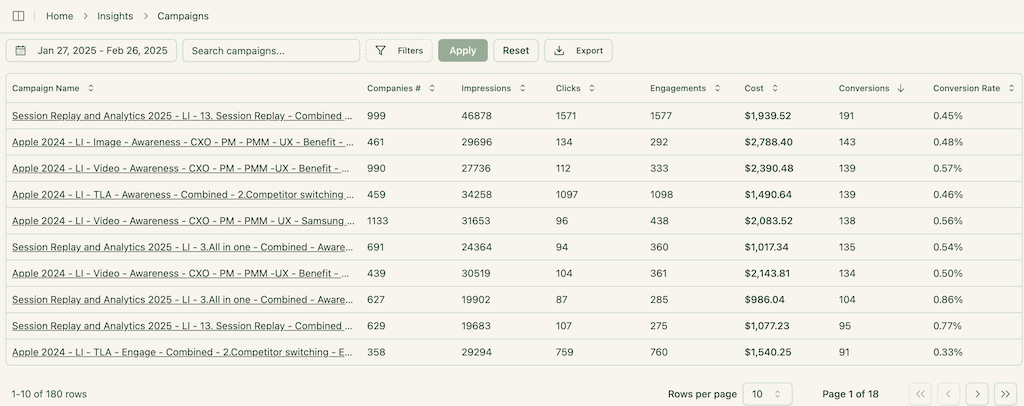Image resolution: width=1024 pixels, height=406 pixels.
Task: Go to the first page
Action: pos(920,394)
